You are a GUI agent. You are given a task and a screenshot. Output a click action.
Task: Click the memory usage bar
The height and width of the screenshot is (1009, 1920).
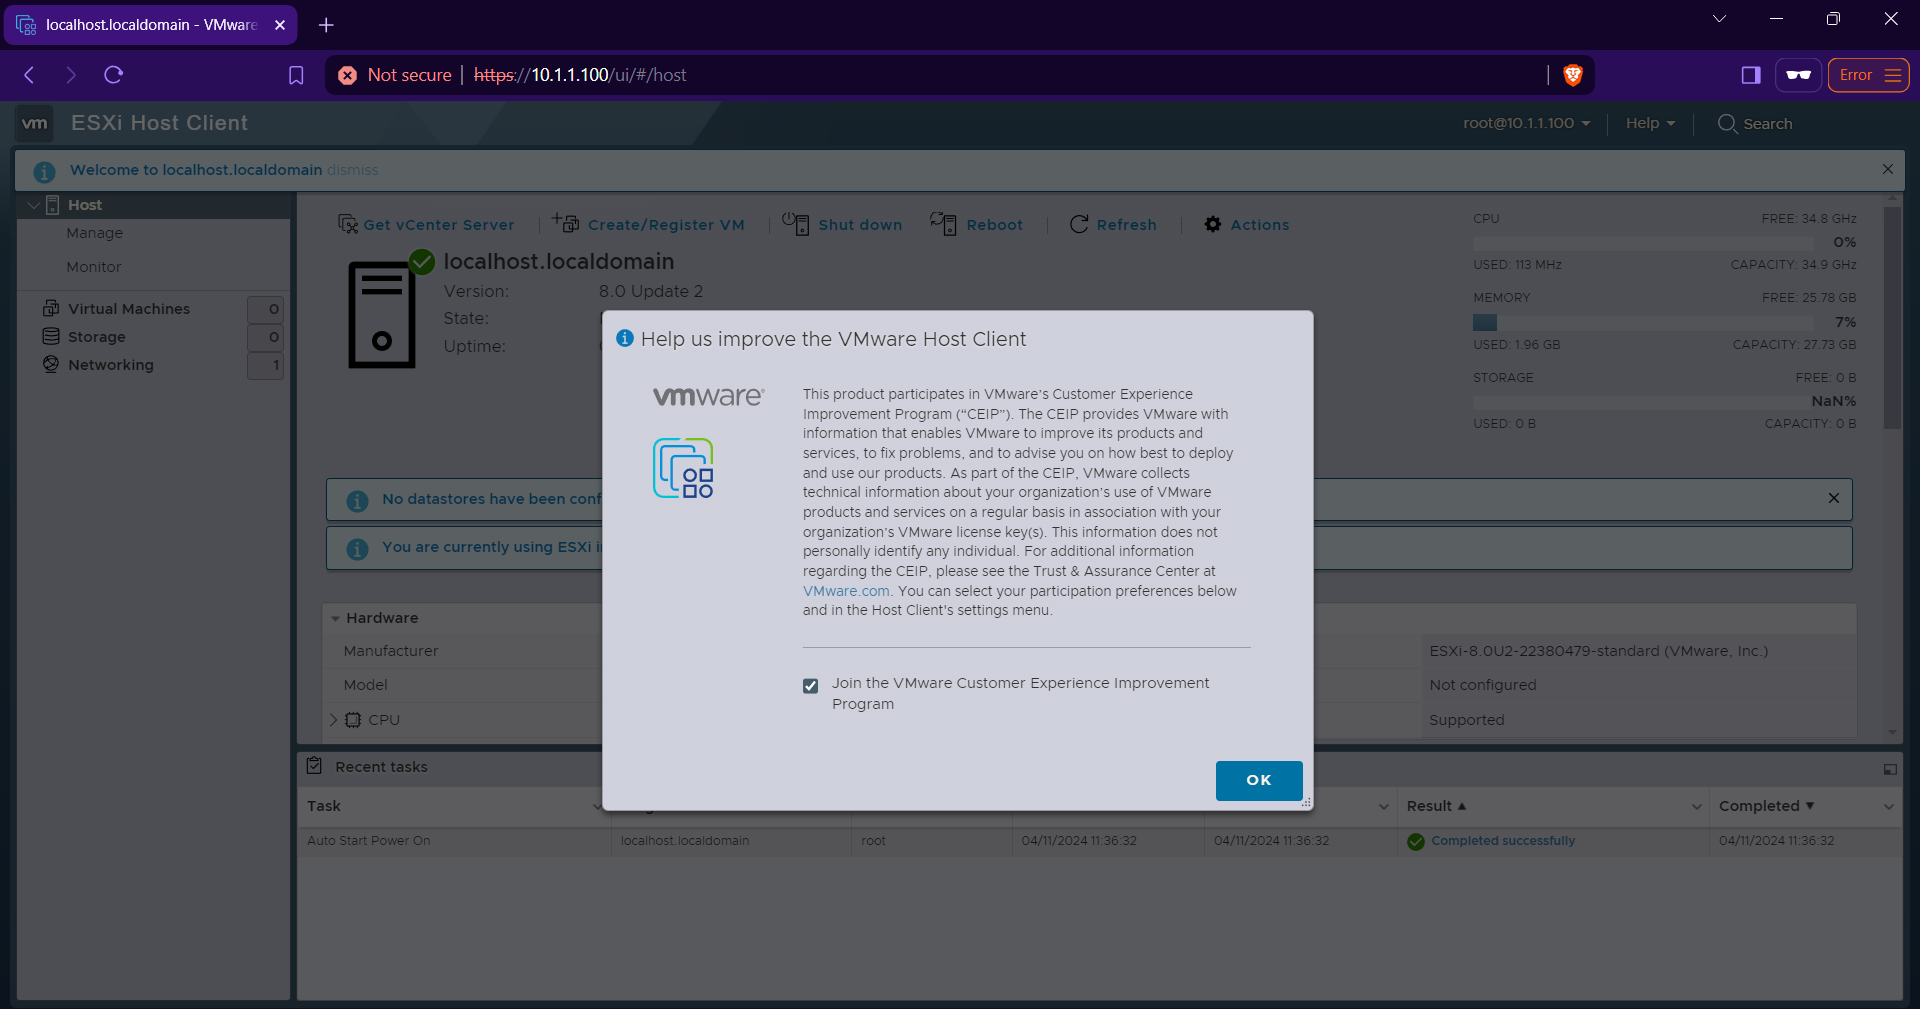coord(1643,323)
